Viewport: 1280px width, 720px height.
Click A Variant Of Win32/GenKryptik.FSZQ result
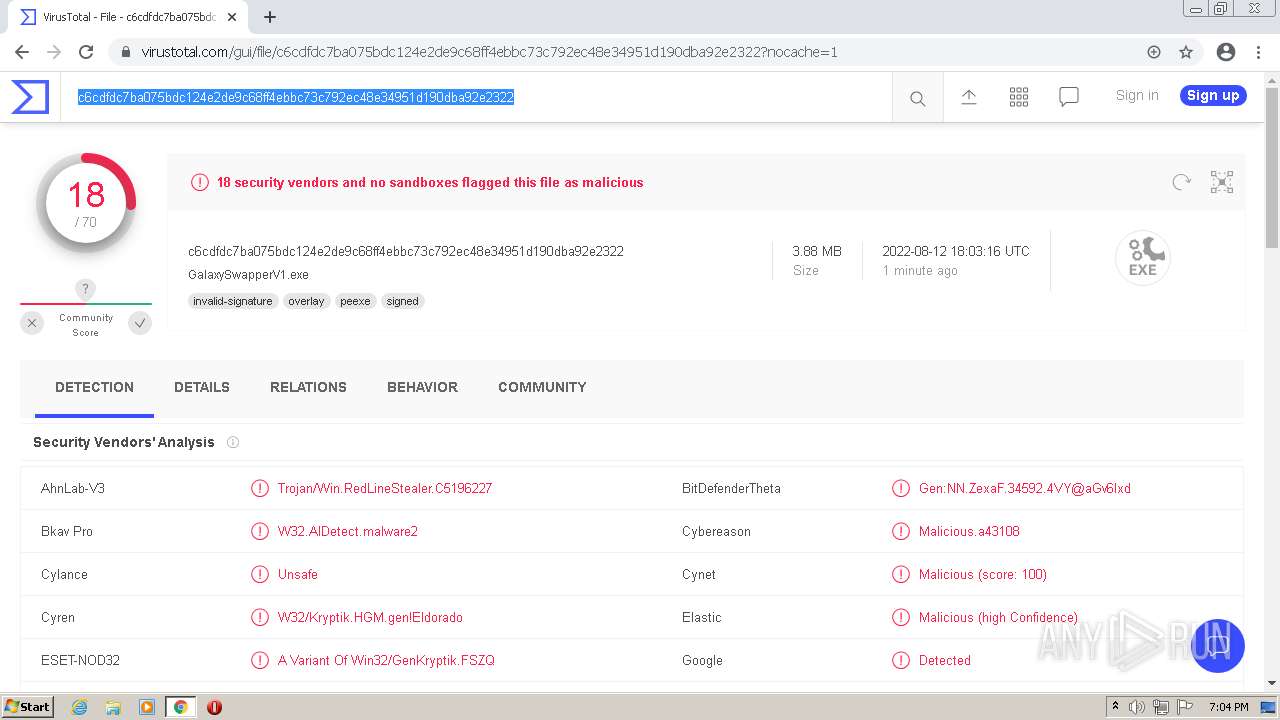[386, 660]
